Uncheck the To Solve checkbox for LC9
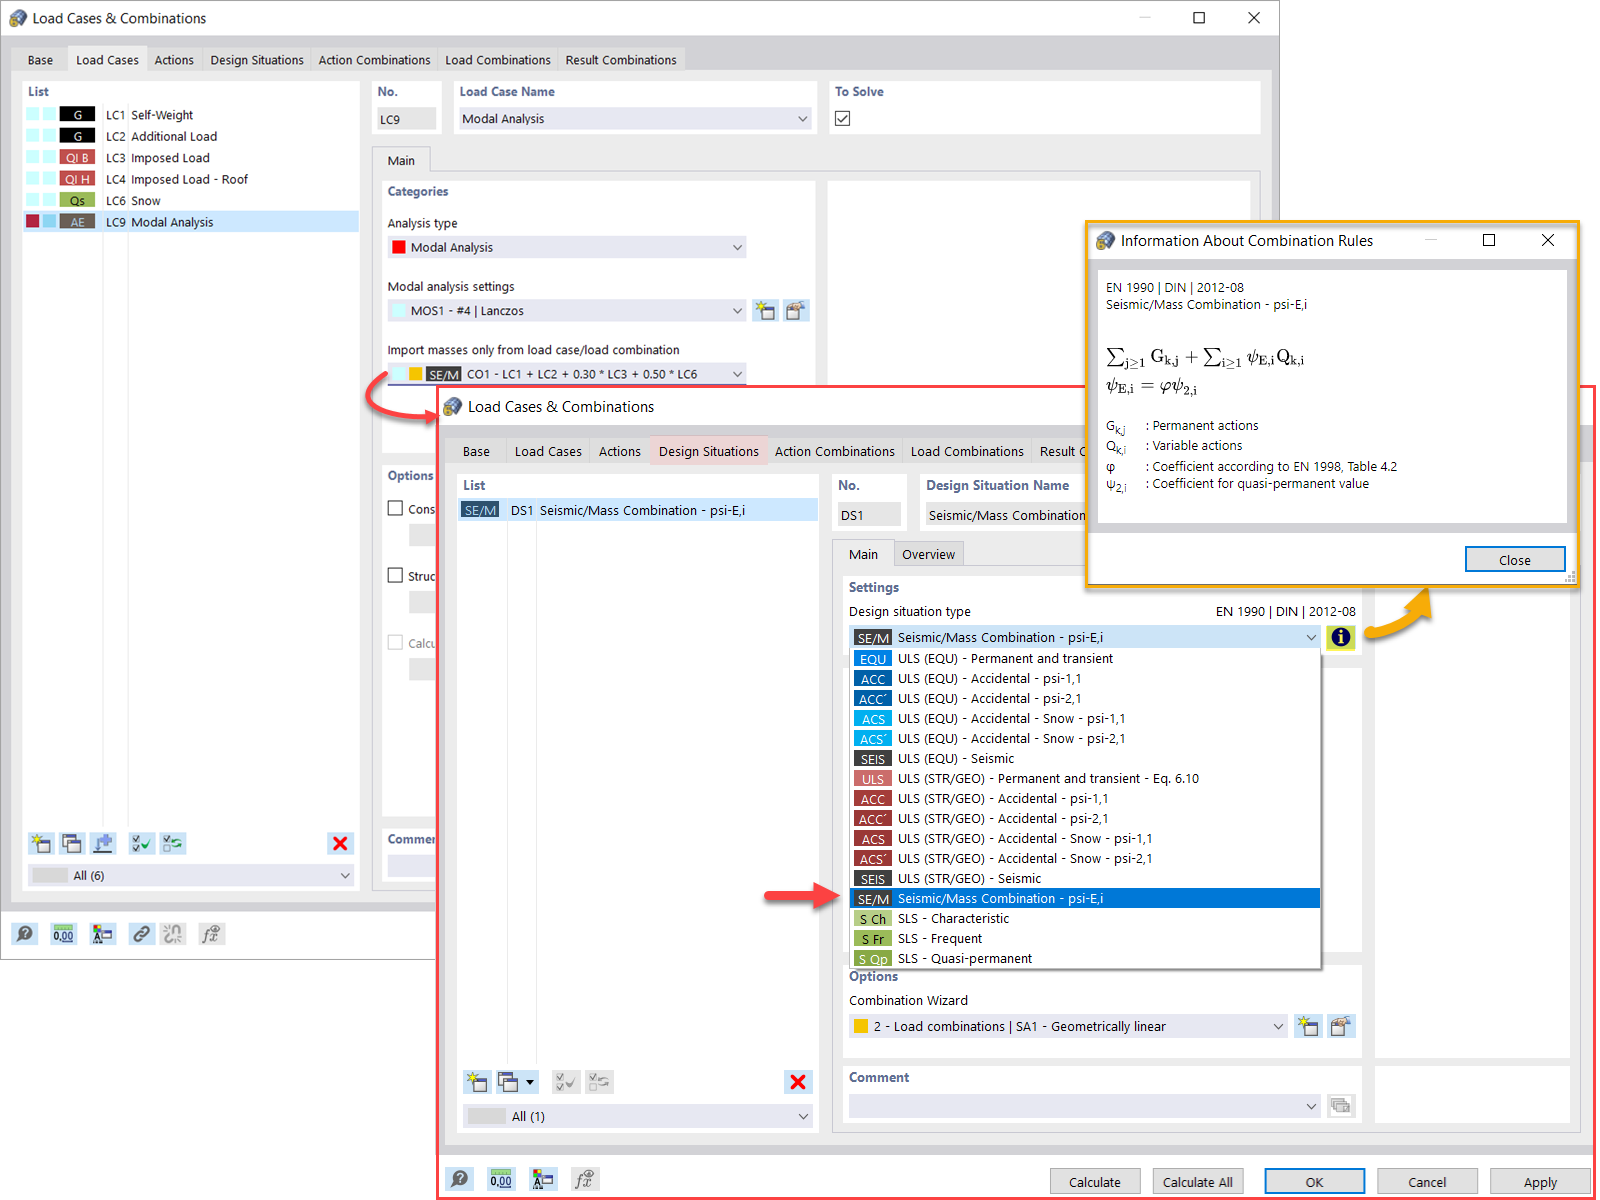Screen dimensions: 1600x1200 coord(843,118)
